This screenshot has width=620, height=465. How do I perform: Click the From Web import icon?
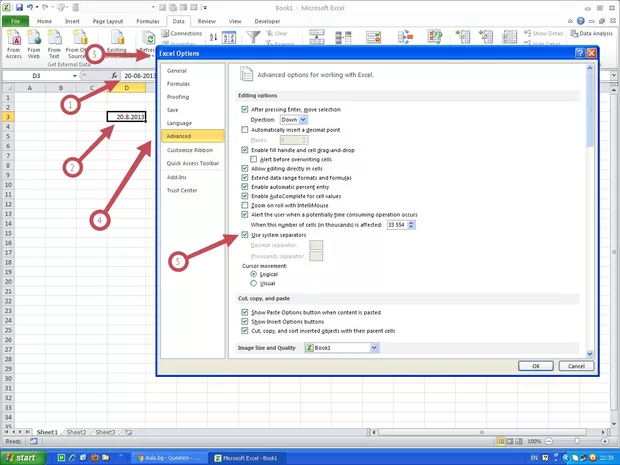(x=34, y=44)
